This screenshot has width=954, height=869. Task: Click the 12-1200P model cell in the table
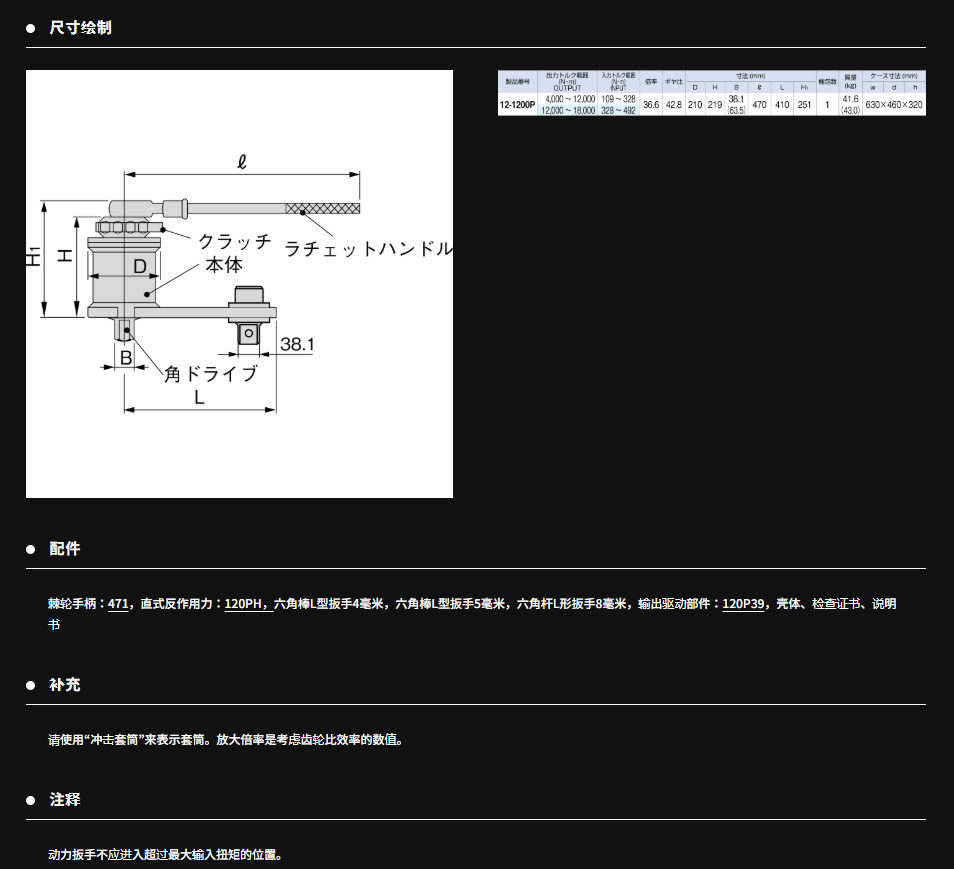(x=518, y=104)
